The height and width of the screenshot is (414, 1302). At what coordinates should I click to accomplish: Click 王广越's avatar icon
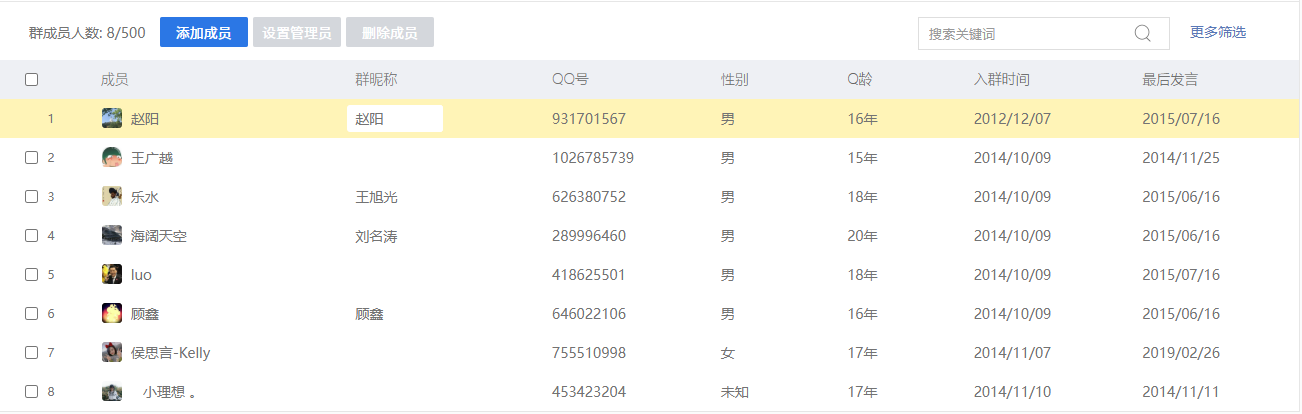pos(112,157)
